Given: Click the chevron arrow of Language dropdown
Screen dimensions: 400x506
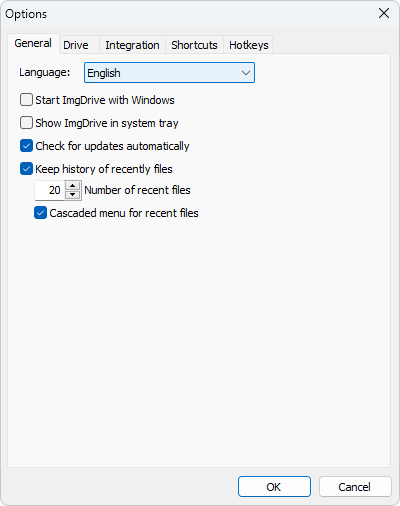Looking at the screenshot, I should (x=246, y=73).
